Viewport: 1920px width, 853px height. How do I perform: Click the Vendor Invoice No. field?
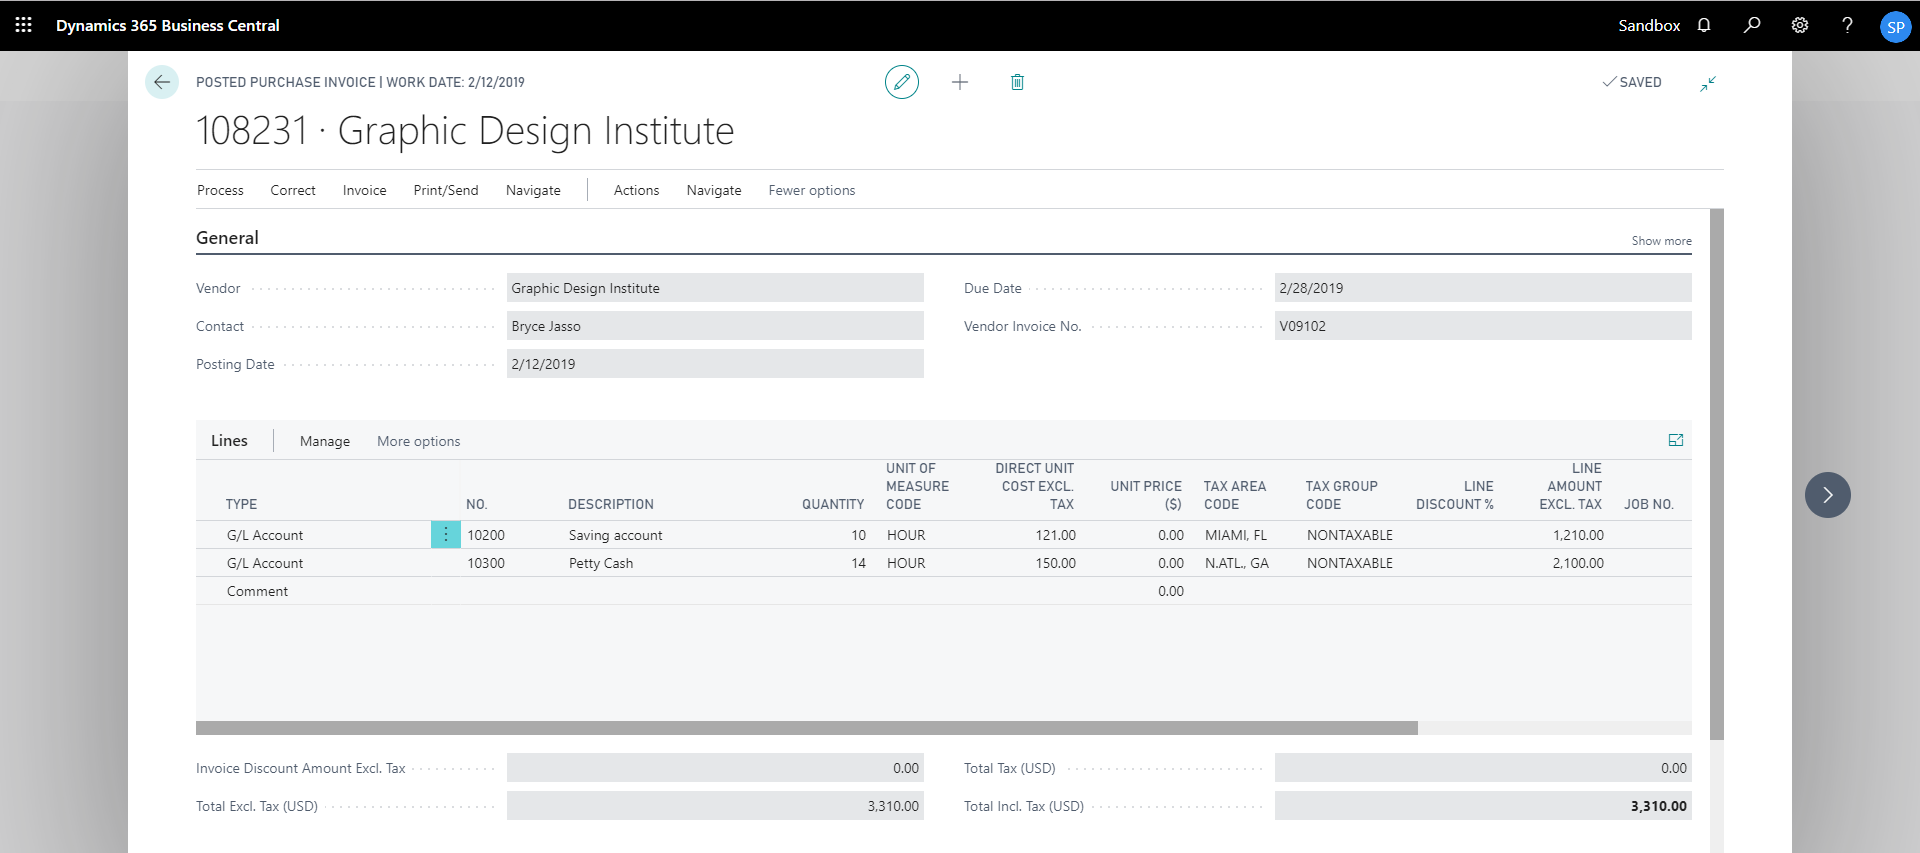pos(1482,326)
